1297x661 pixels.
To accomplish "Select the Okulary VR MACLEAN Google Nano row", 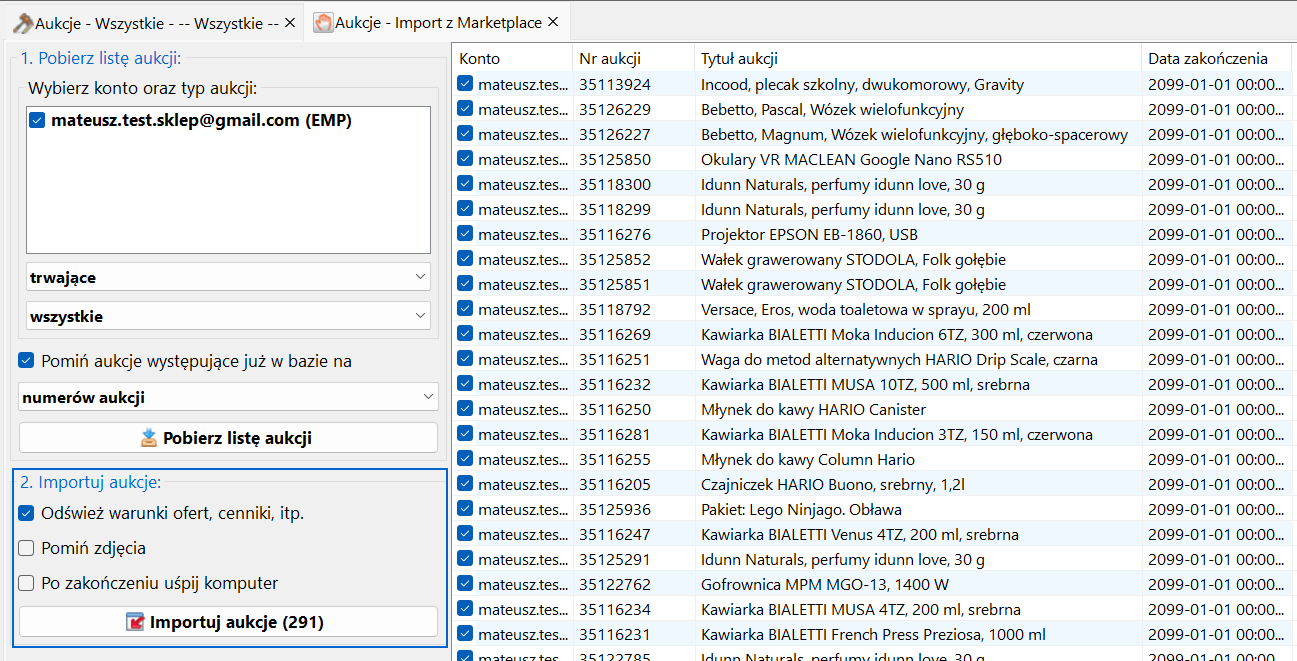I will coord(850,159).
